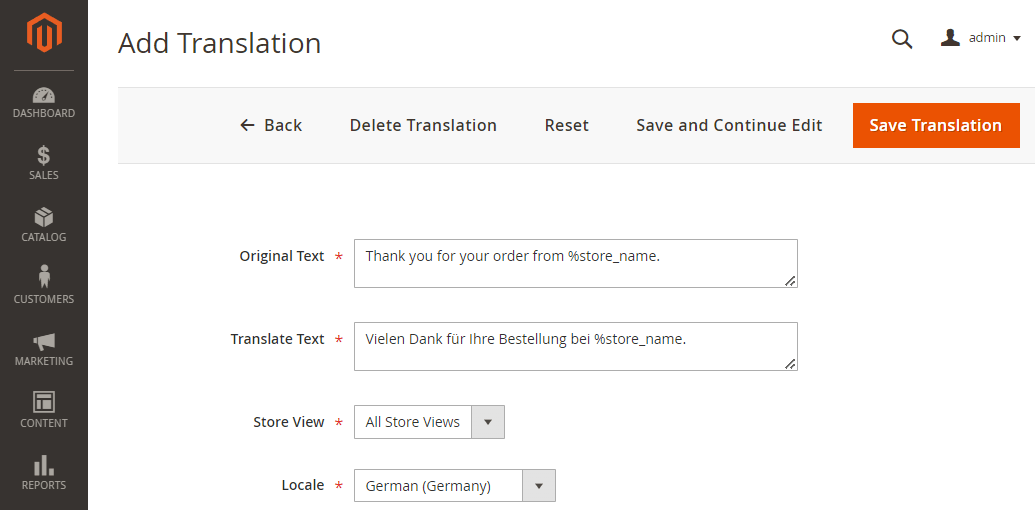This screenshot has height=510, width=1035.
Task: Grab the Translate Text resize handle
Action: coord(790,364)
